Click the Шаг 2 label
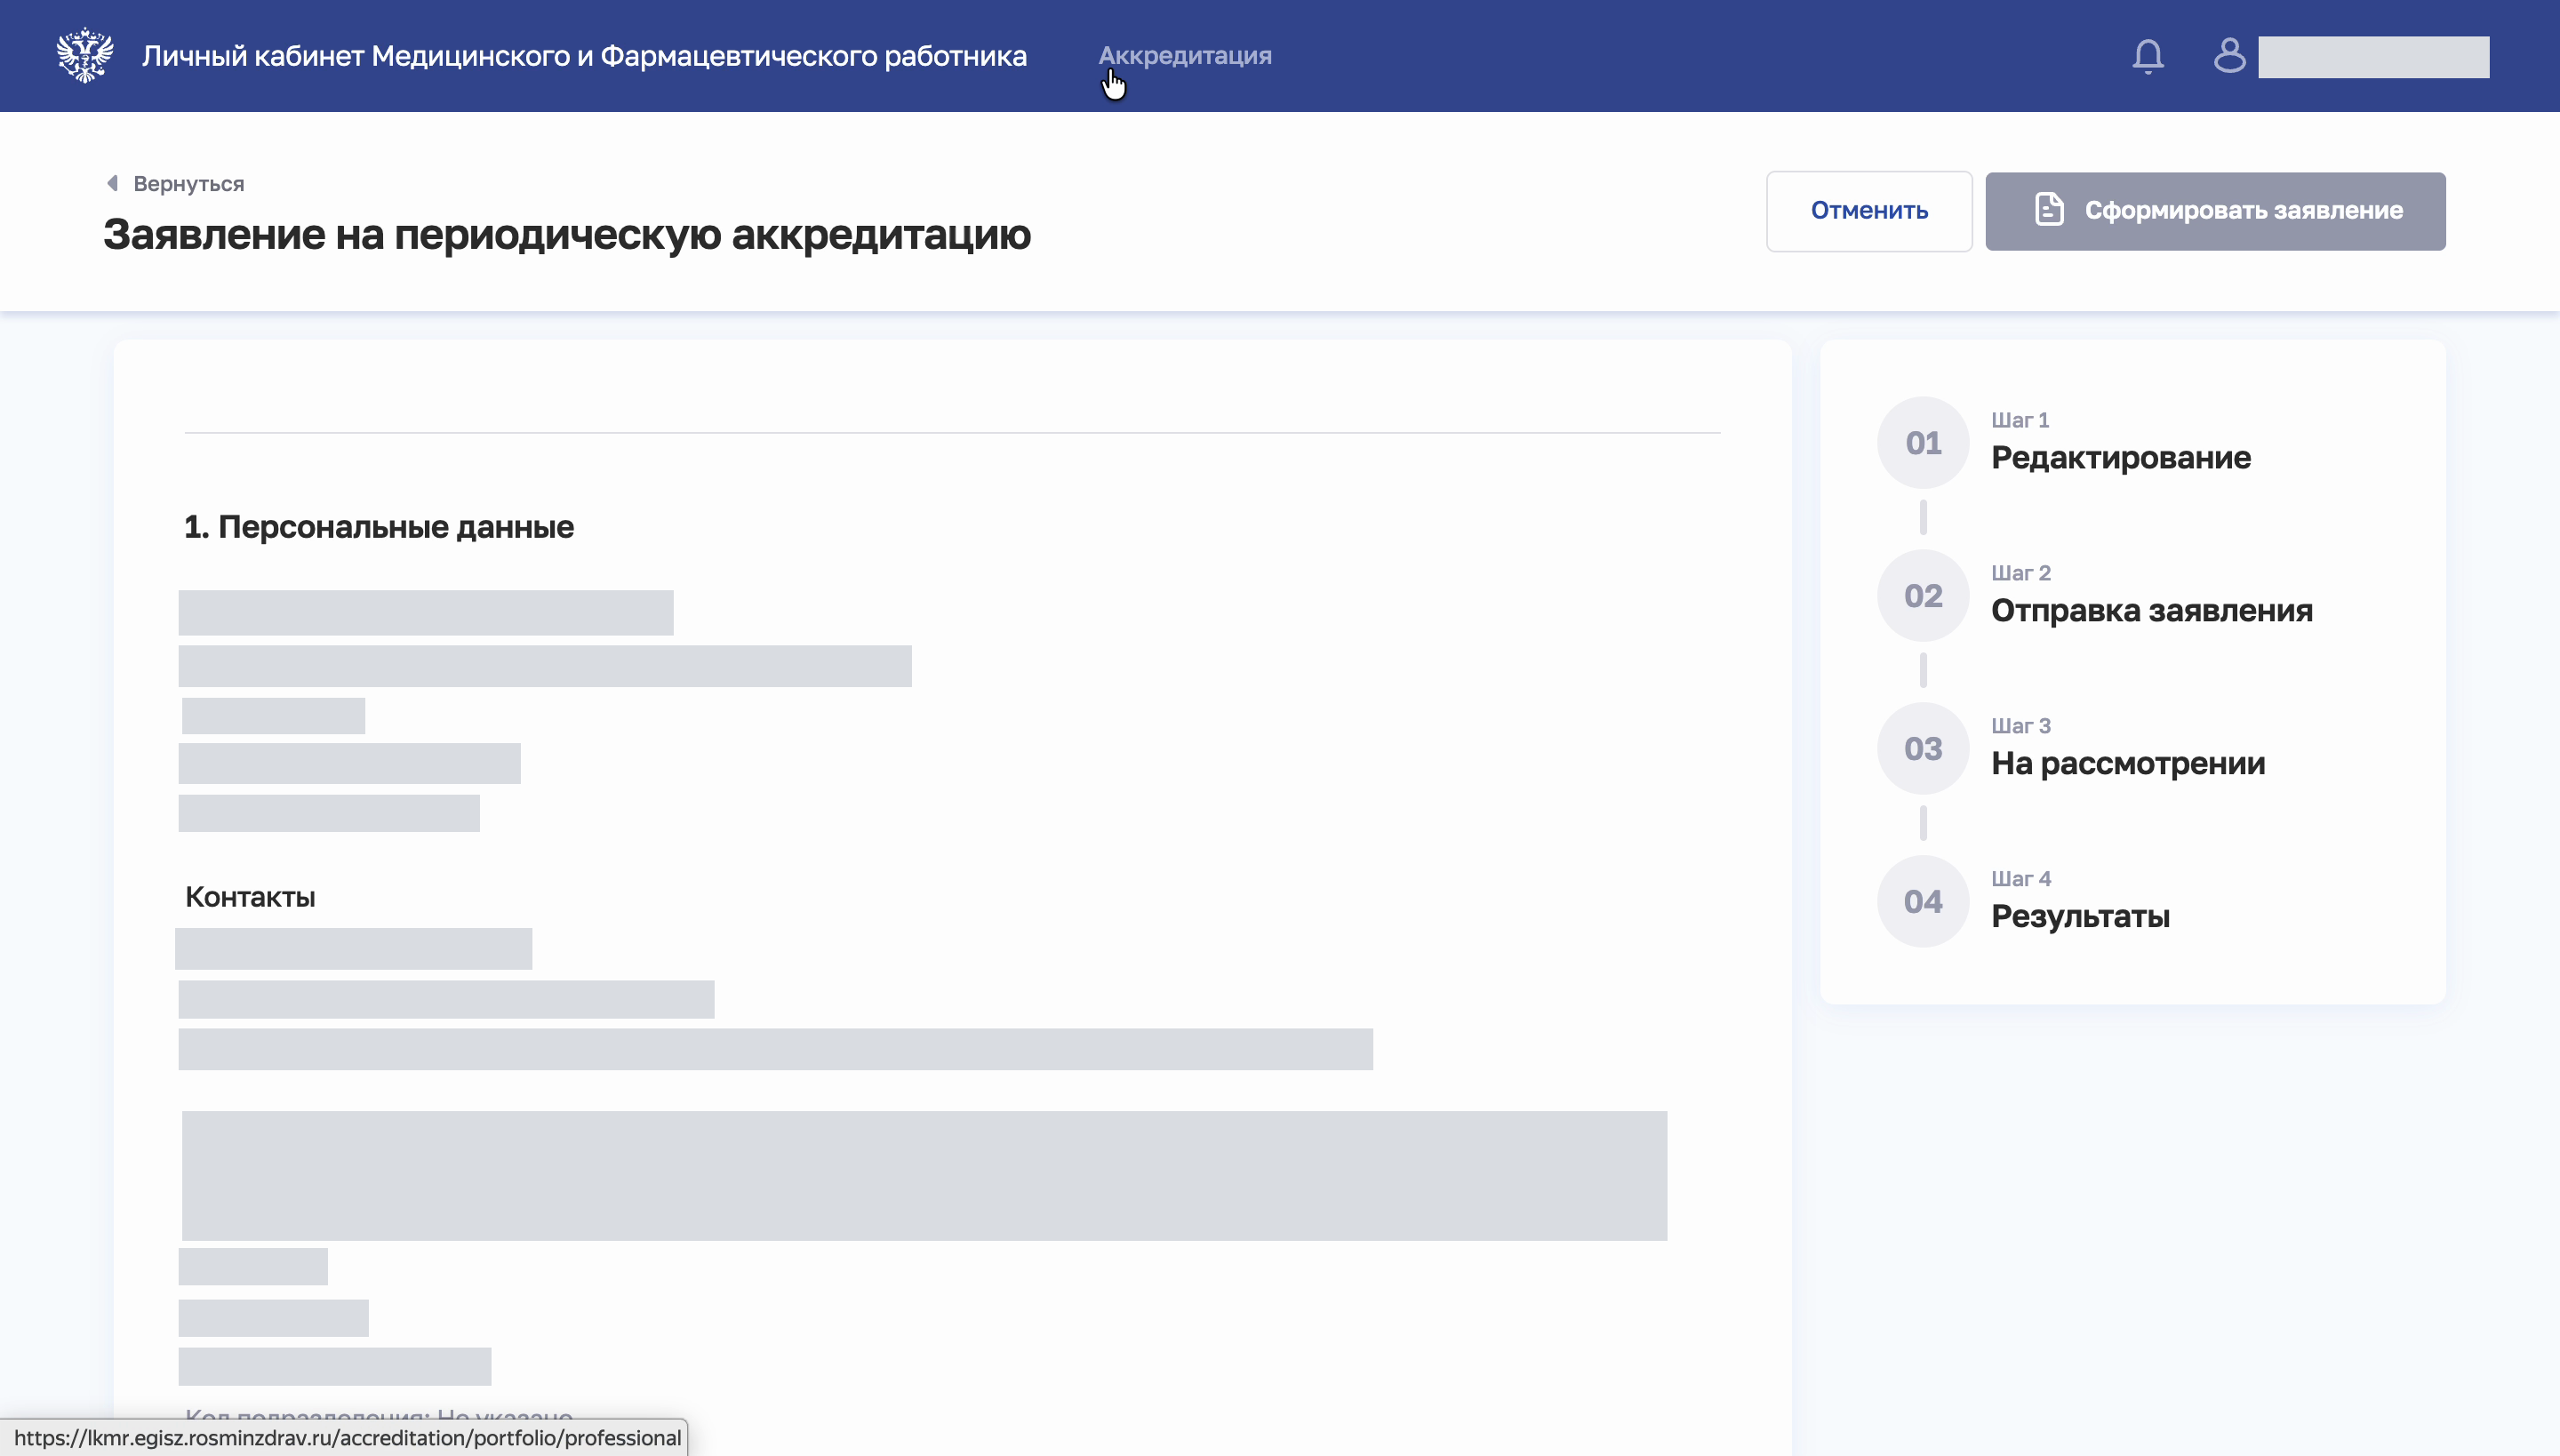 pos(2021,573)
